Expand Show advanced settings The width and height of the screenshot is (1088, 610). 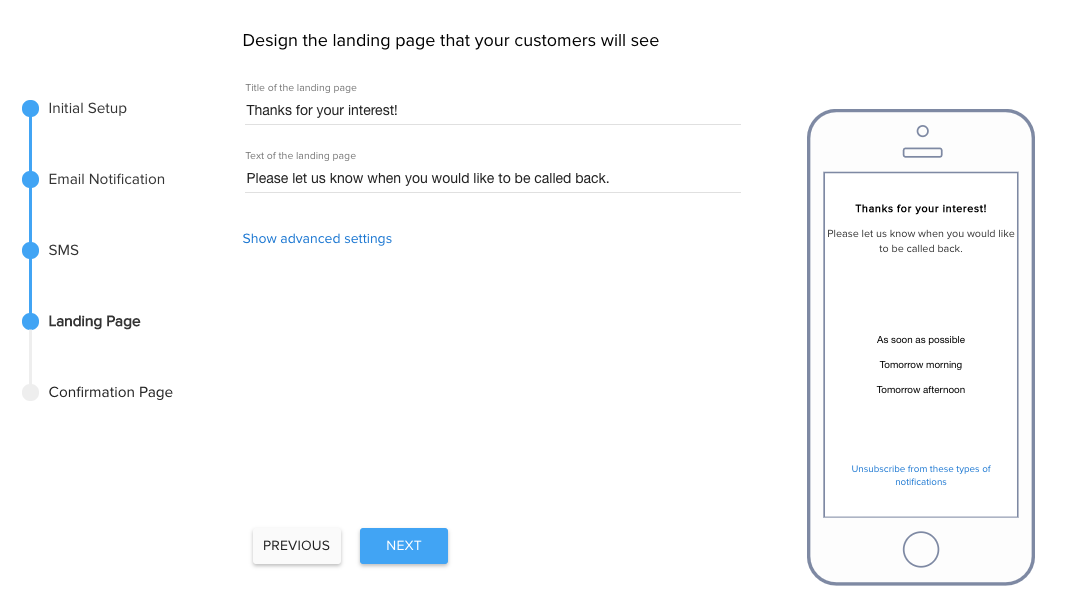tap(317, 239)
